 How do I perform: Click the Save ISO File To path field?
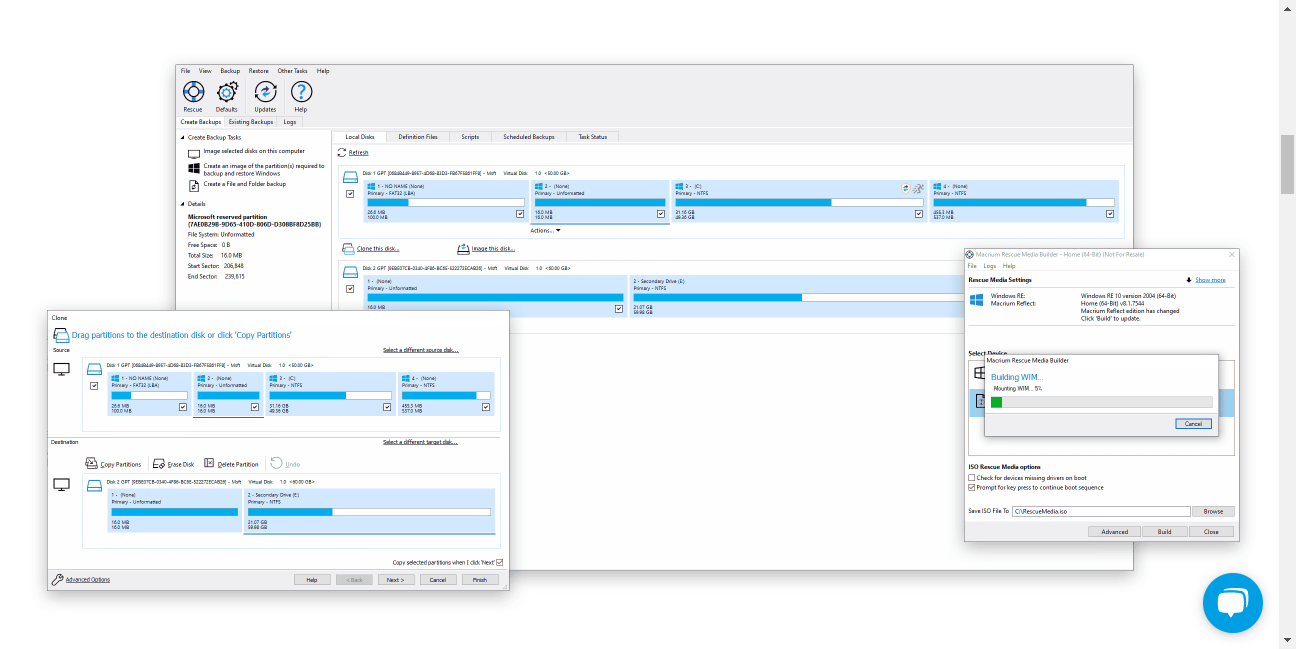[x=1099, y=511]
